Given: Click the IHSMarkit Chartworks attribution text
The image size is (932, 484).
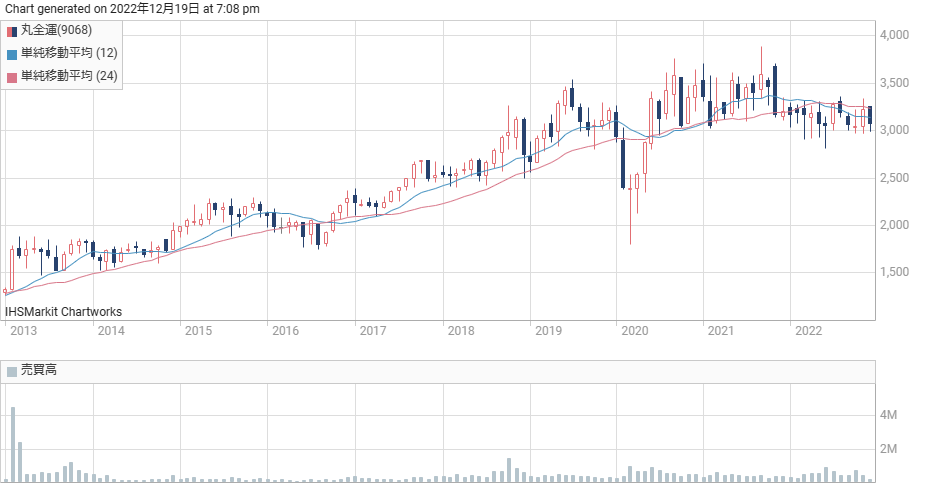Looking at the screenshot, I should [64, 312].
